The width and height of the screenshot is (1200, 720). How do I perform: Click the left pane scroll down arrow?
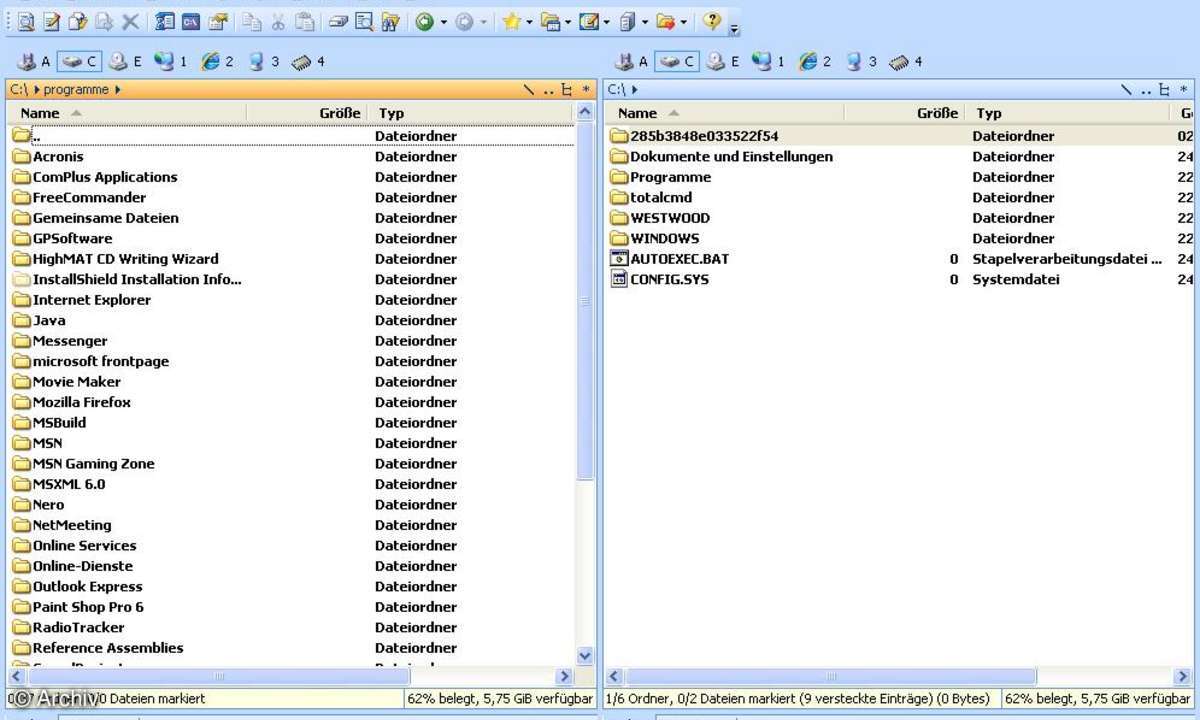coord(586,657)
